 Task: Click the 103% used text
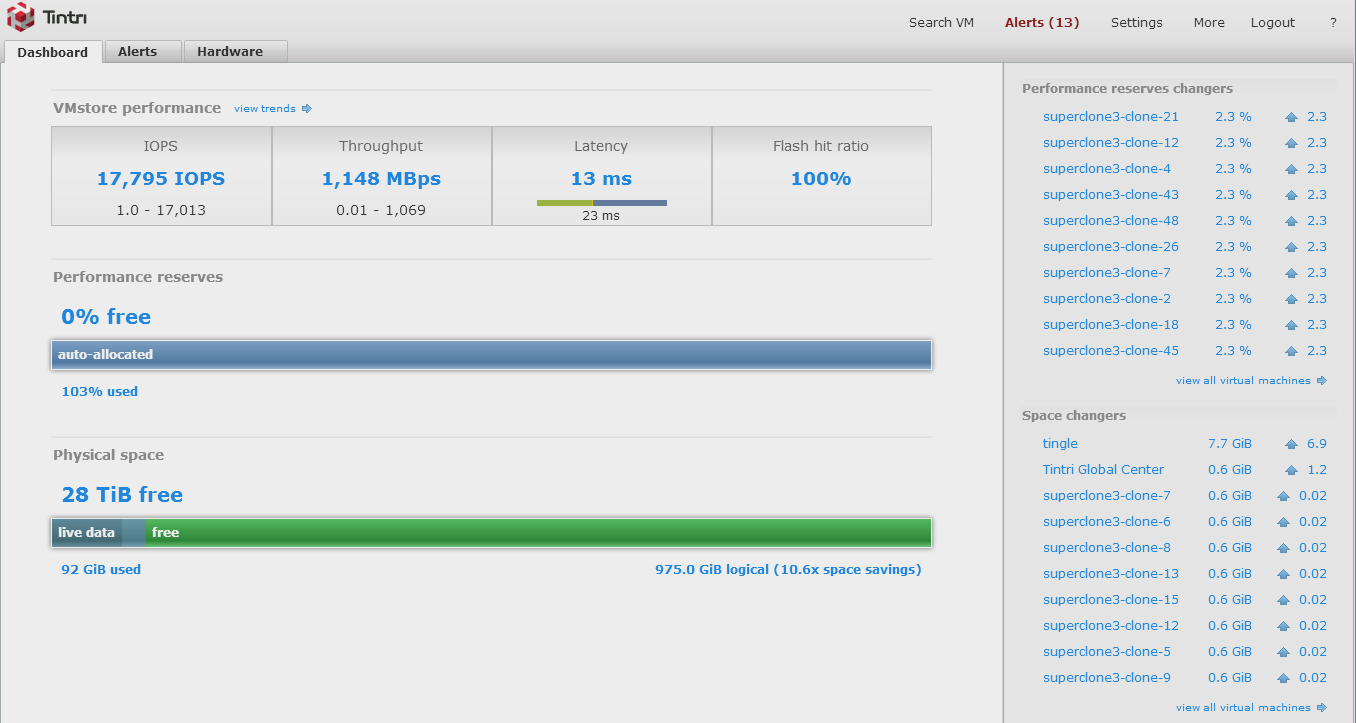point(100,392)
